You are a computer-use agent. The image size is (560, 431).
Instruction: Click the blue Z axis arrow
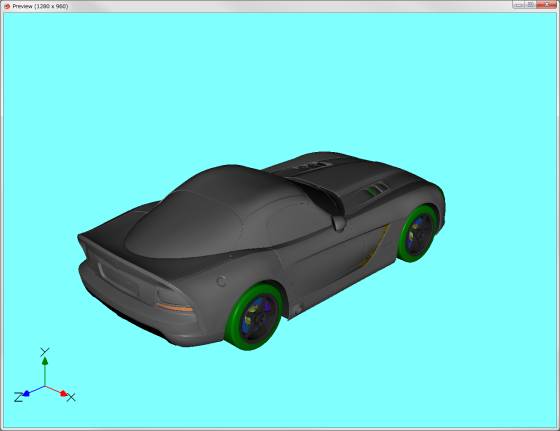click(x=26, y=394)
